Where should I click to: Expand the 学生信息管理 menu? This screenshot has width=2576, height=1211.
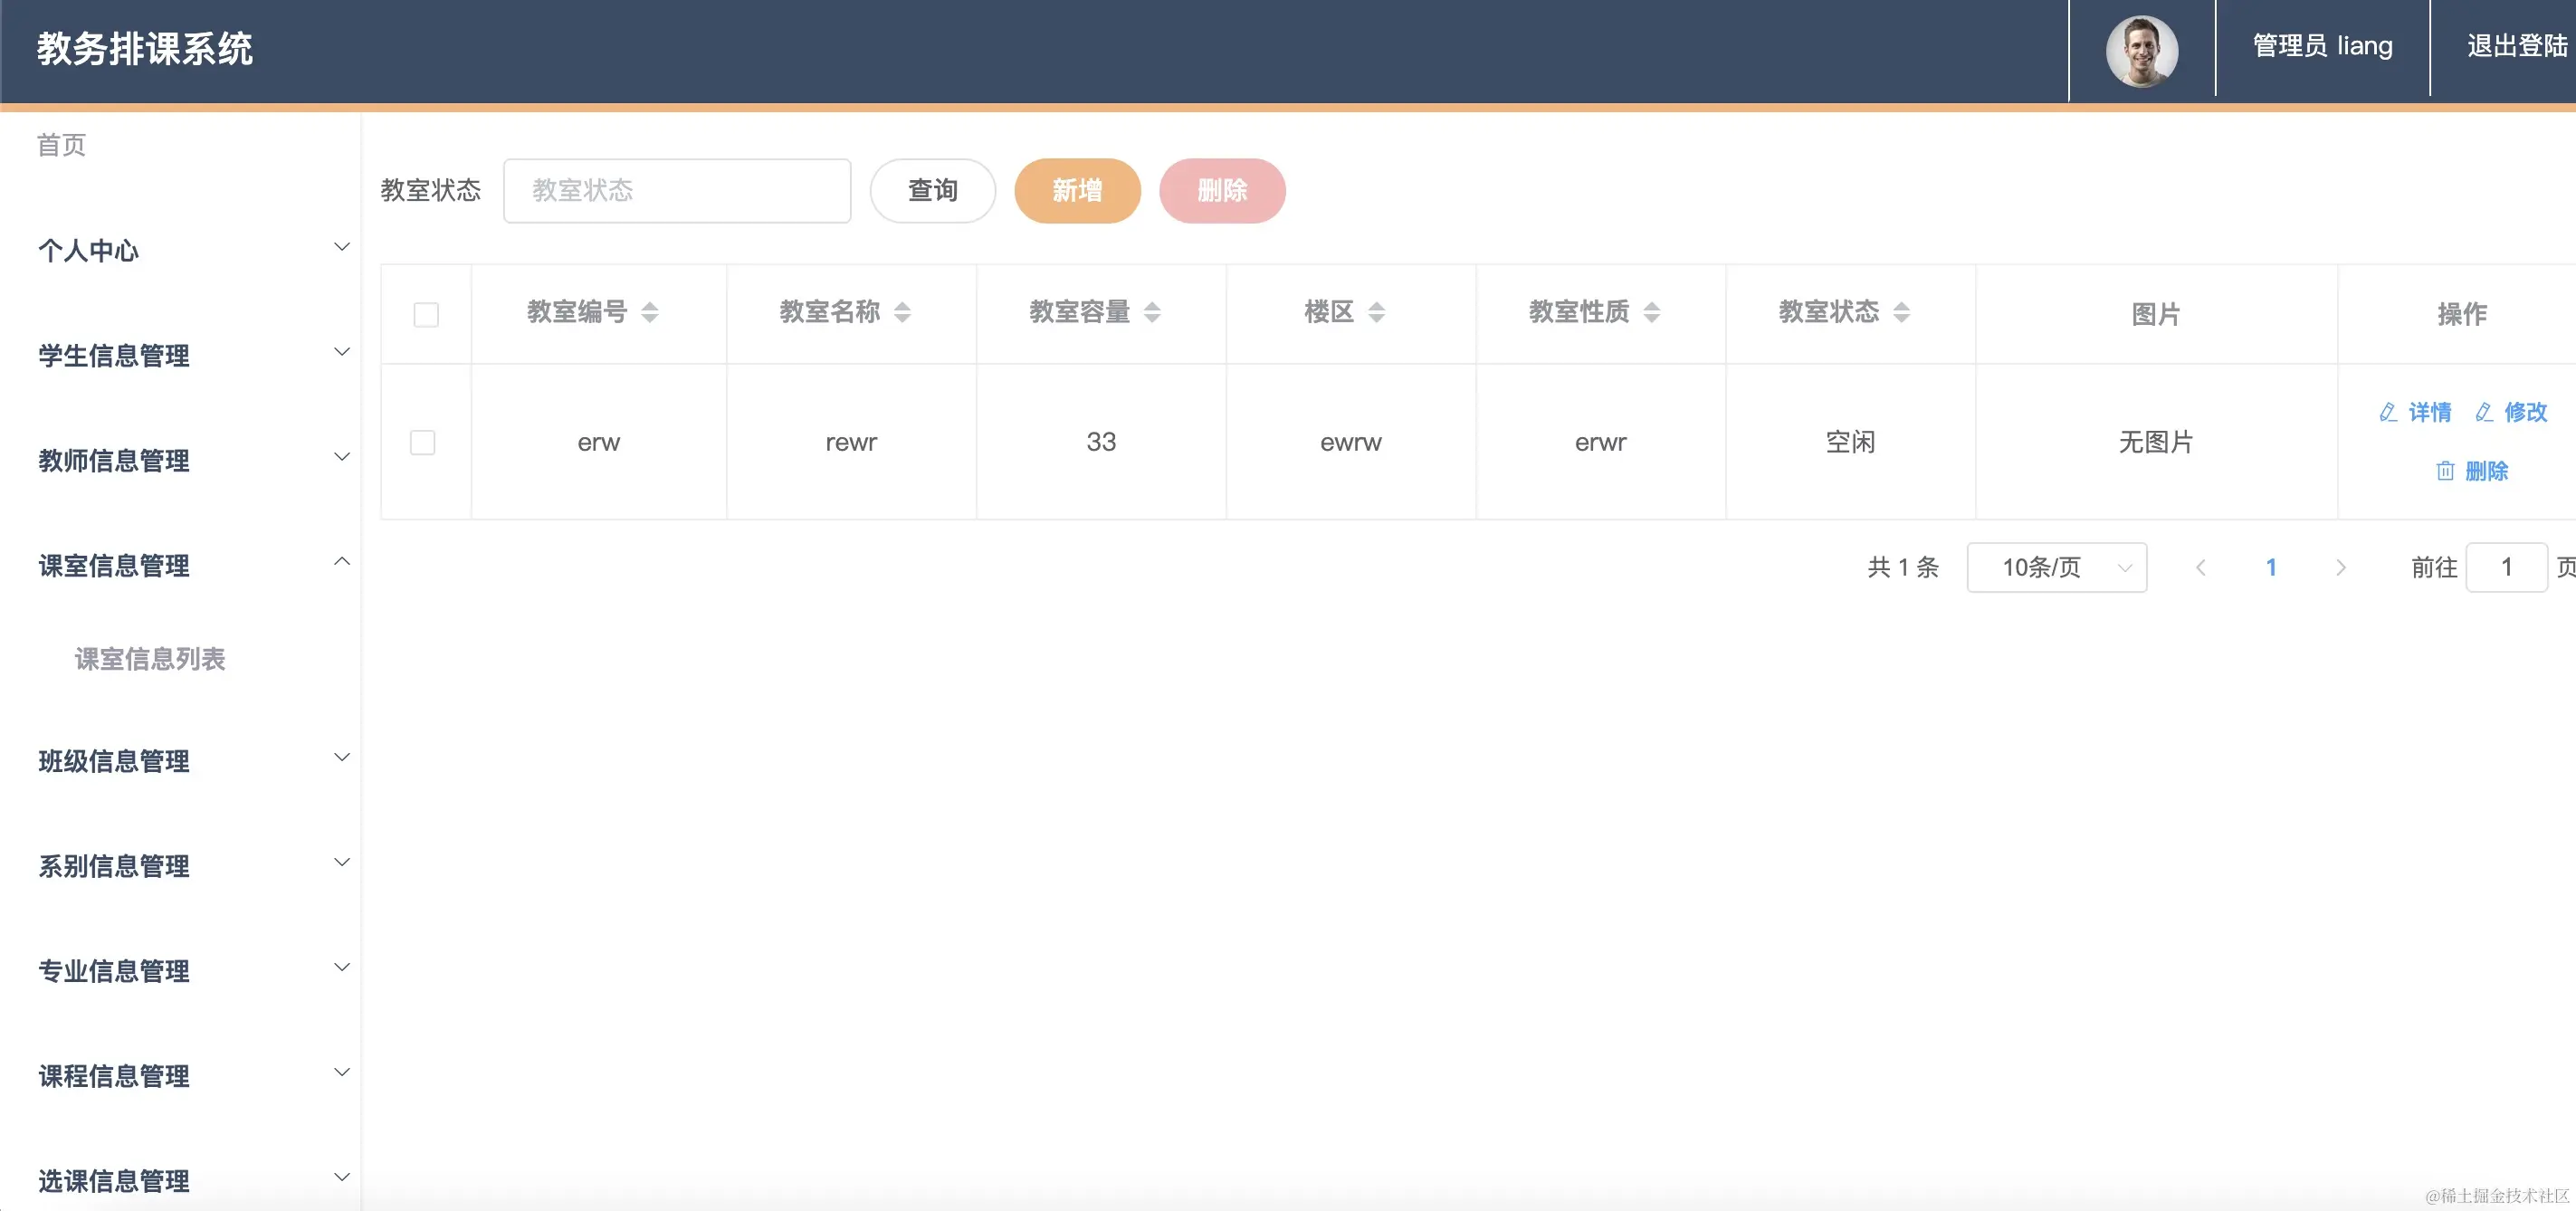[x=113, y=356]
